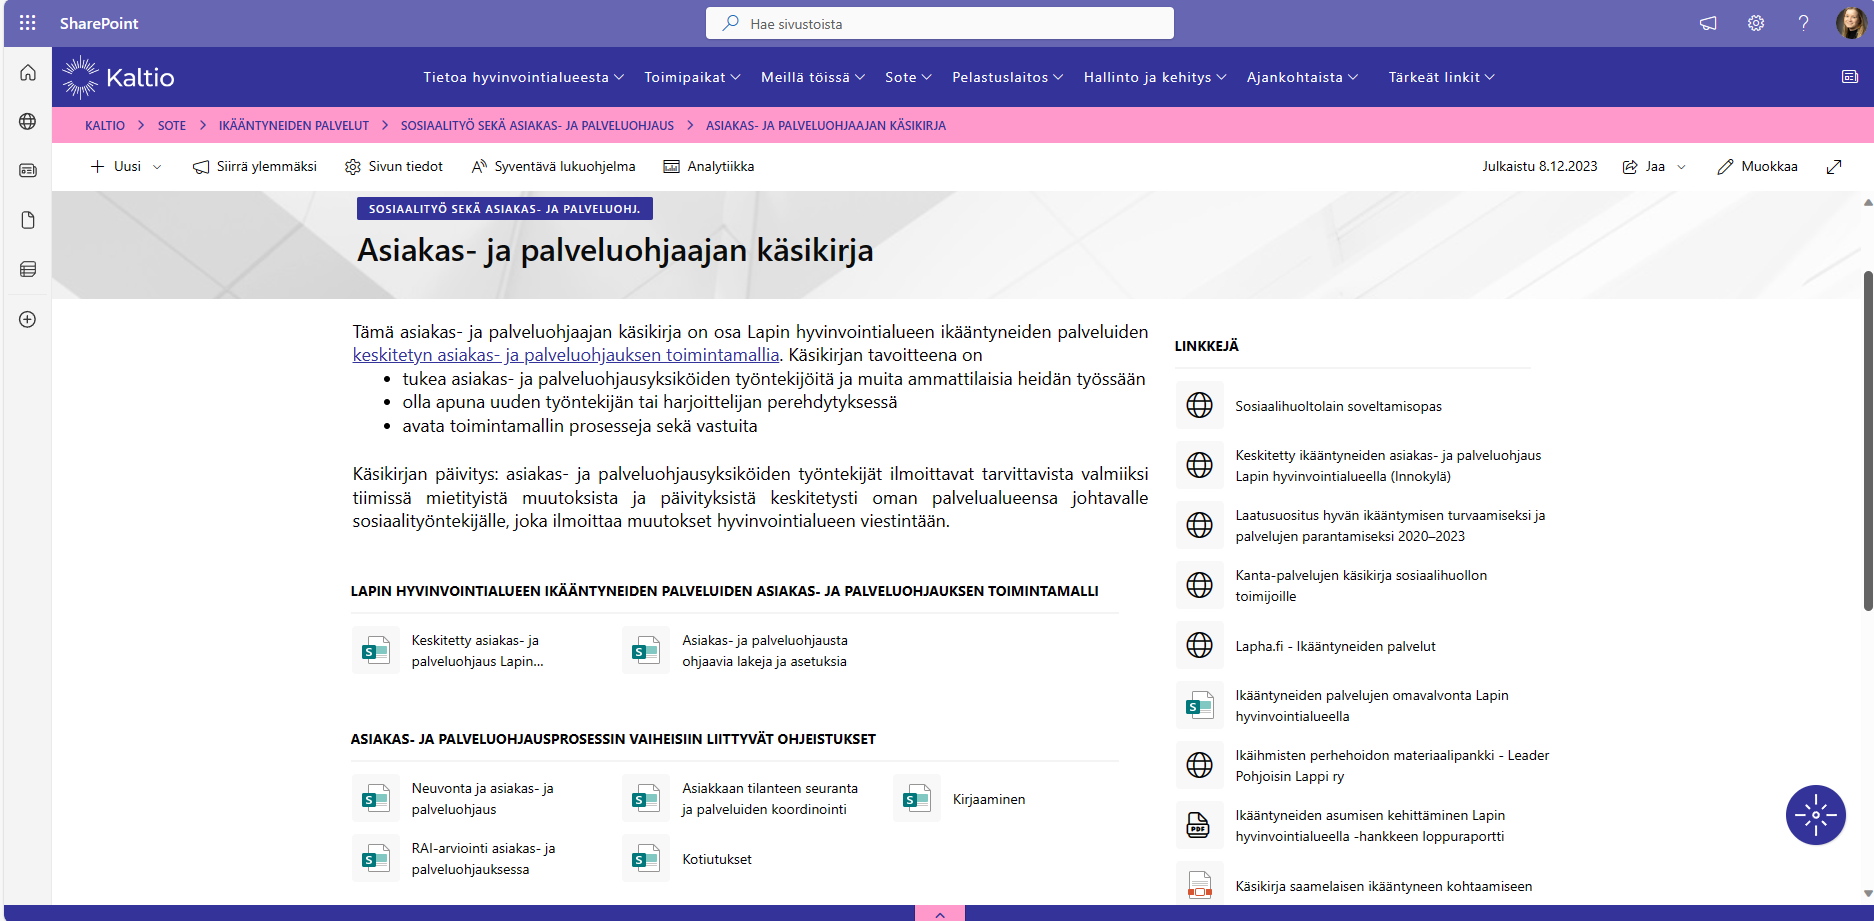Expand the Pelastuslaitos menu
The width and height of the screenshot is (1874, 921).
[x=1007, y=77]
